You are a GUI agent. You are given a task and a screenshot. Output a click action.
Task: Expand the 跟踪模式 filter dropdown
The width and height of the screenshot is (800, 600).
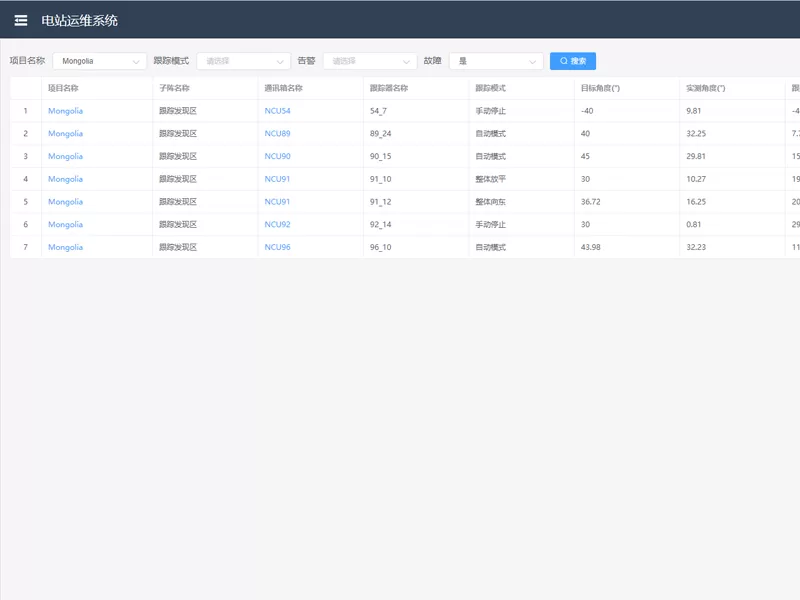[243, 61]
